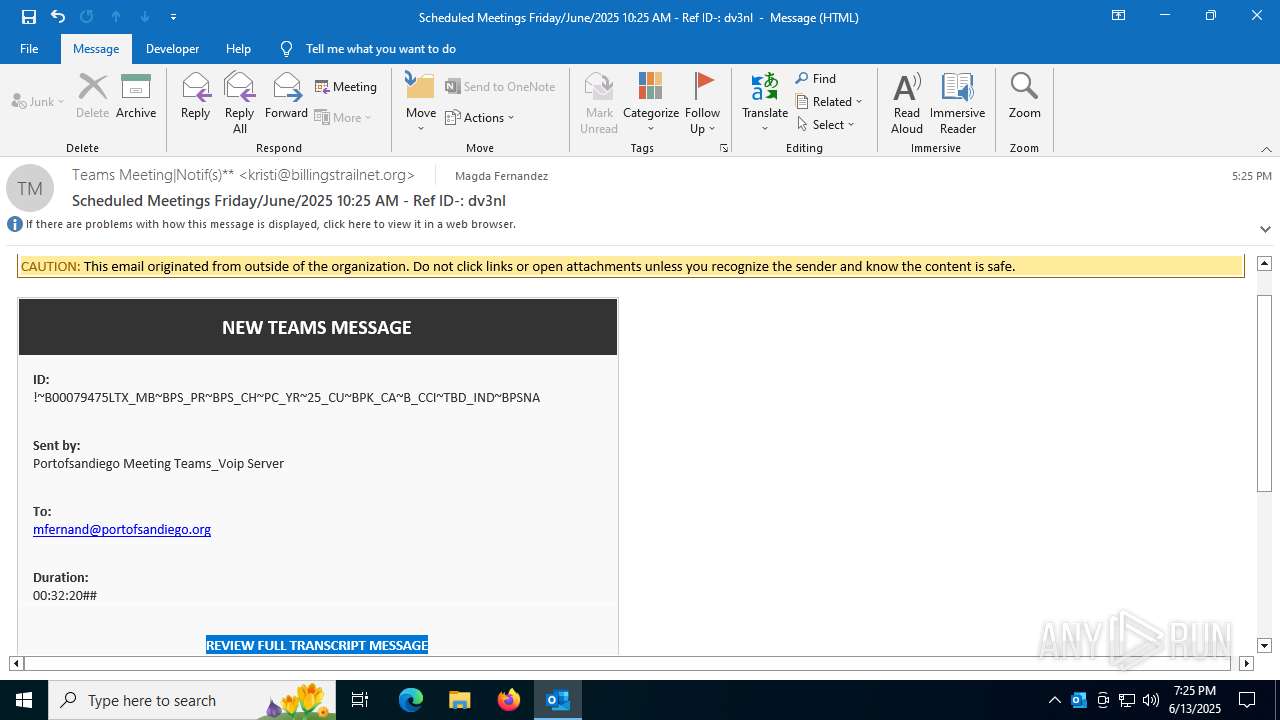Image resolution: width=1280 pixels, height=720 pixels.
Task: Click the vertical scrollbar down arrow
Action: coord(1264,646)
